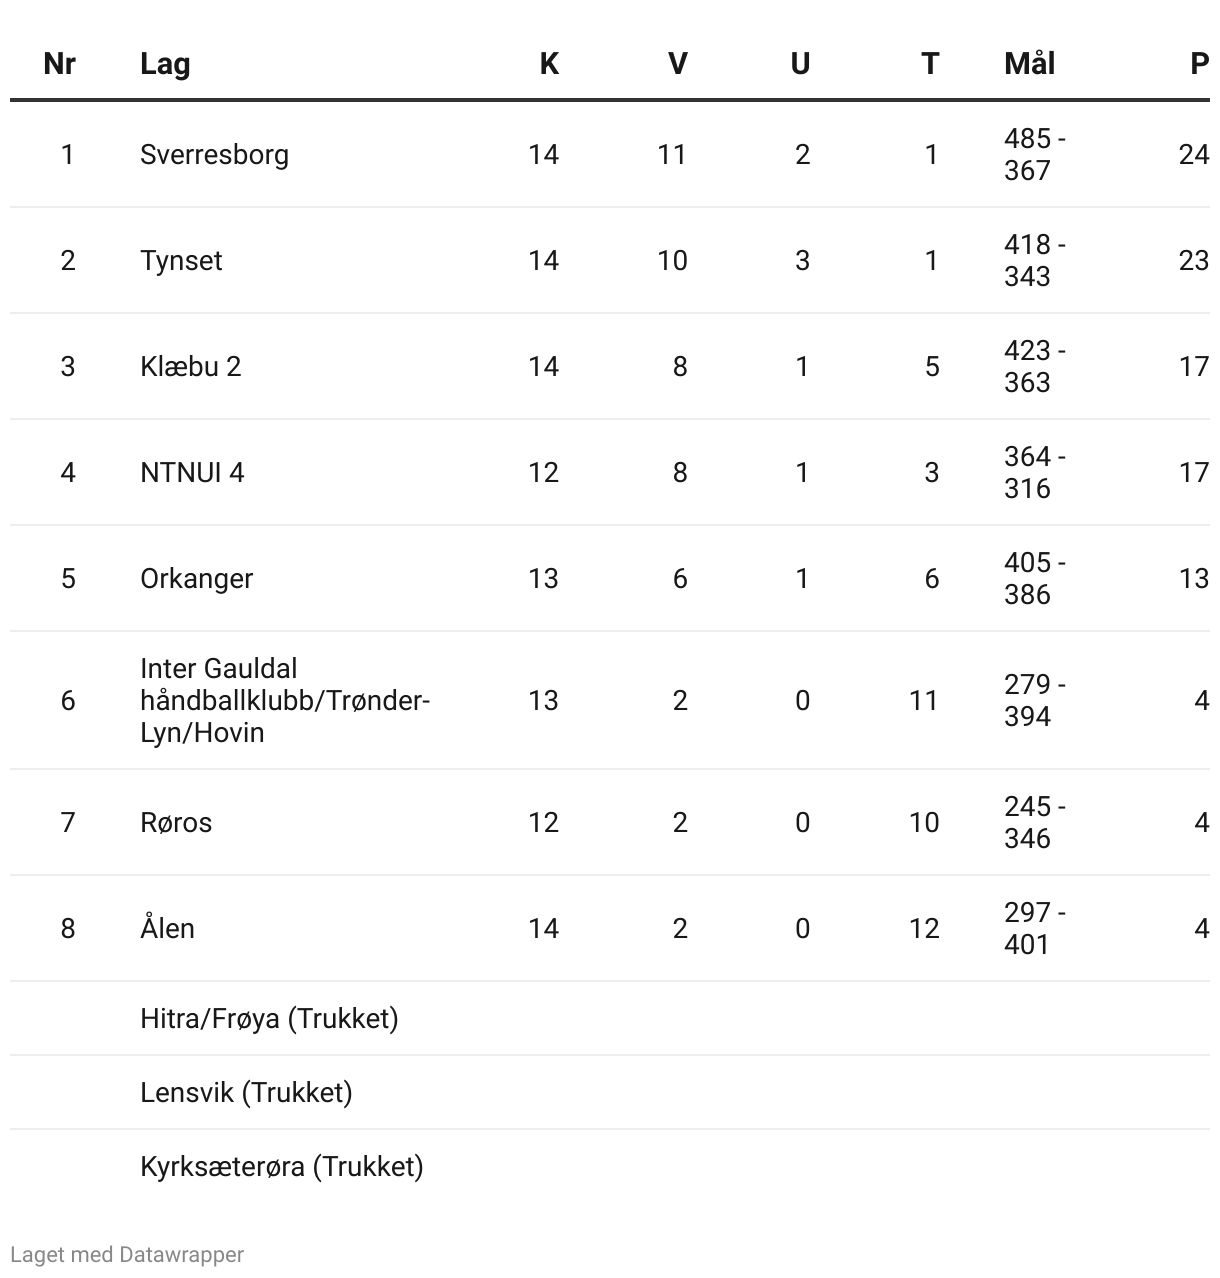1220x1278 pixels.
Task: Select the NTNUI 4 team row name
Action: pos(192,473)
